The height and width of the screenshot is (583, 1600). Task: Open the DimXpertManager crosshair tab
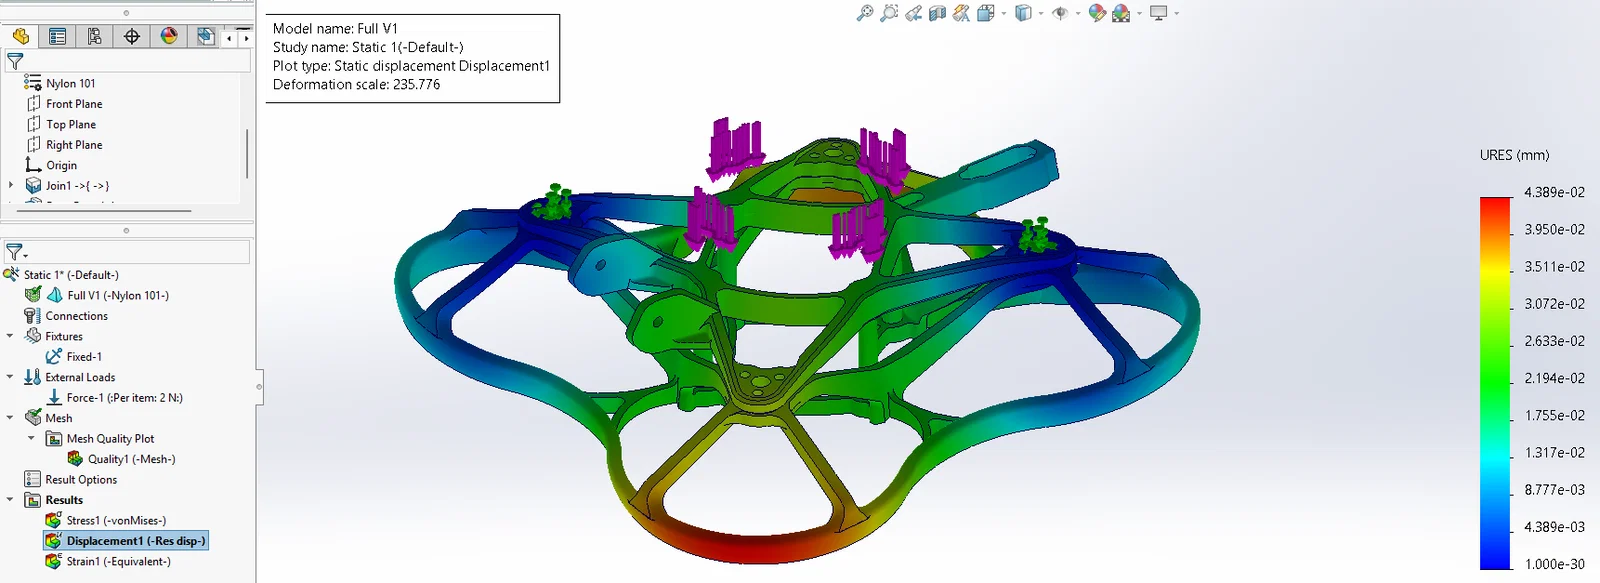132,36
